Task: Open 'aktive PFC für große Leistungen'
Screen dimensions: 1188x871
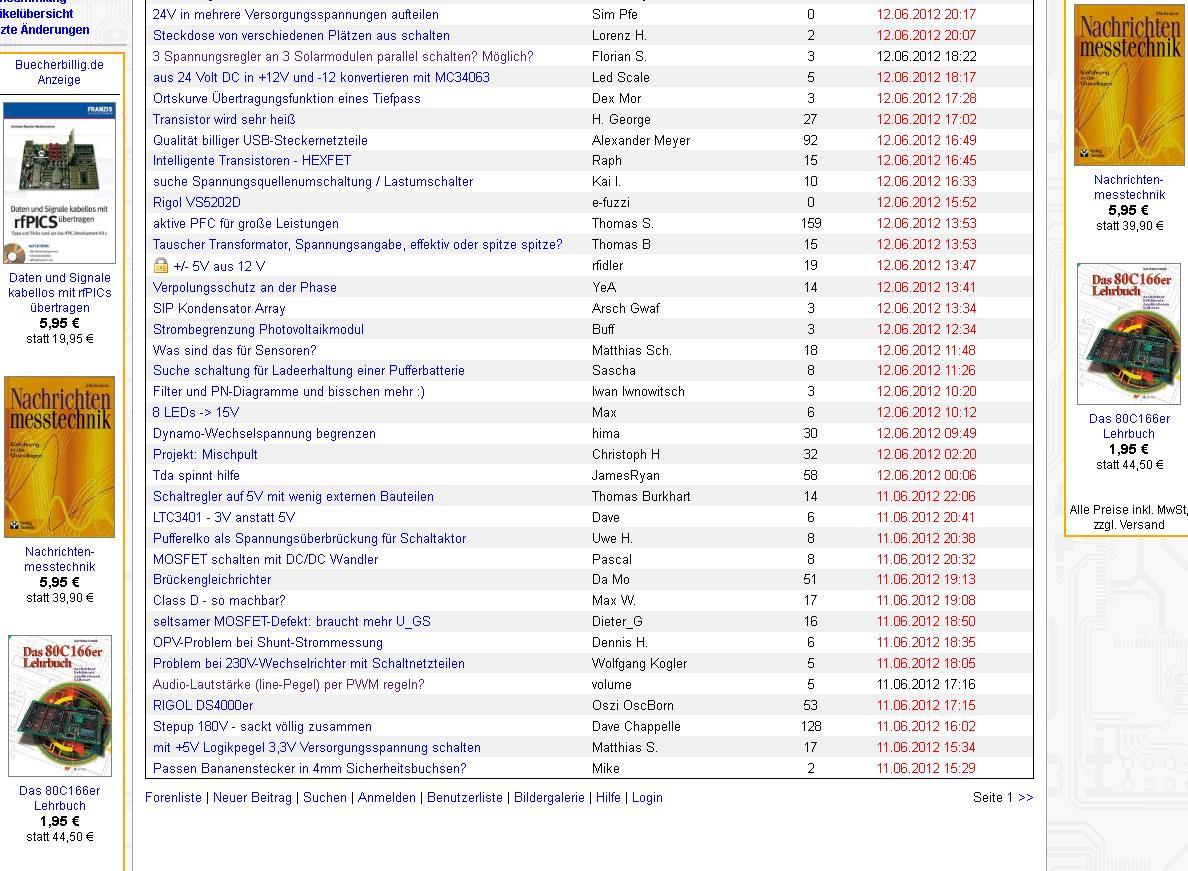Action: 245,224
